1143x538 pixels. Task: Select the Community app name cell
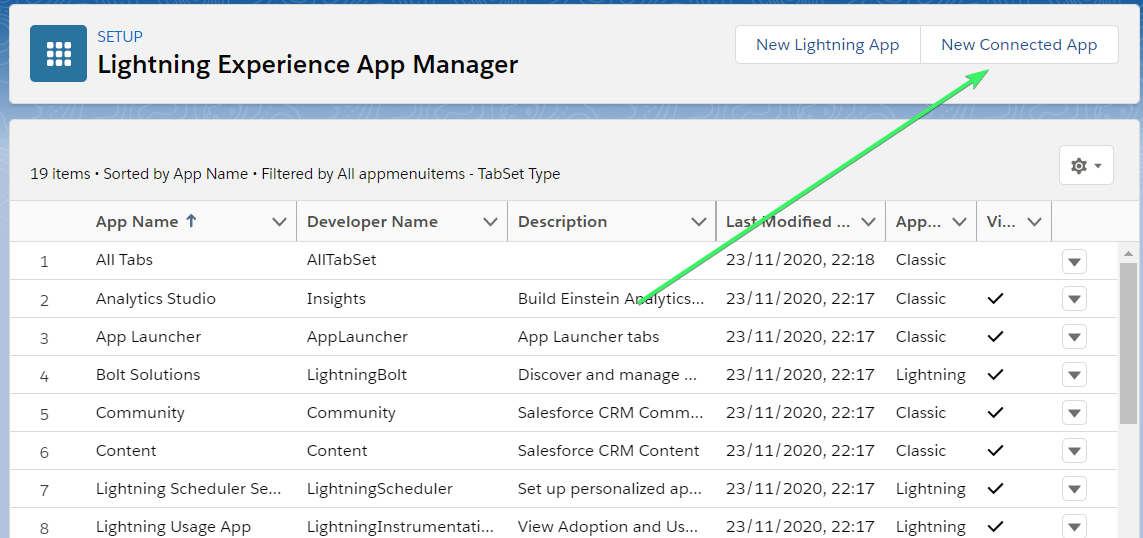point(140,413)
